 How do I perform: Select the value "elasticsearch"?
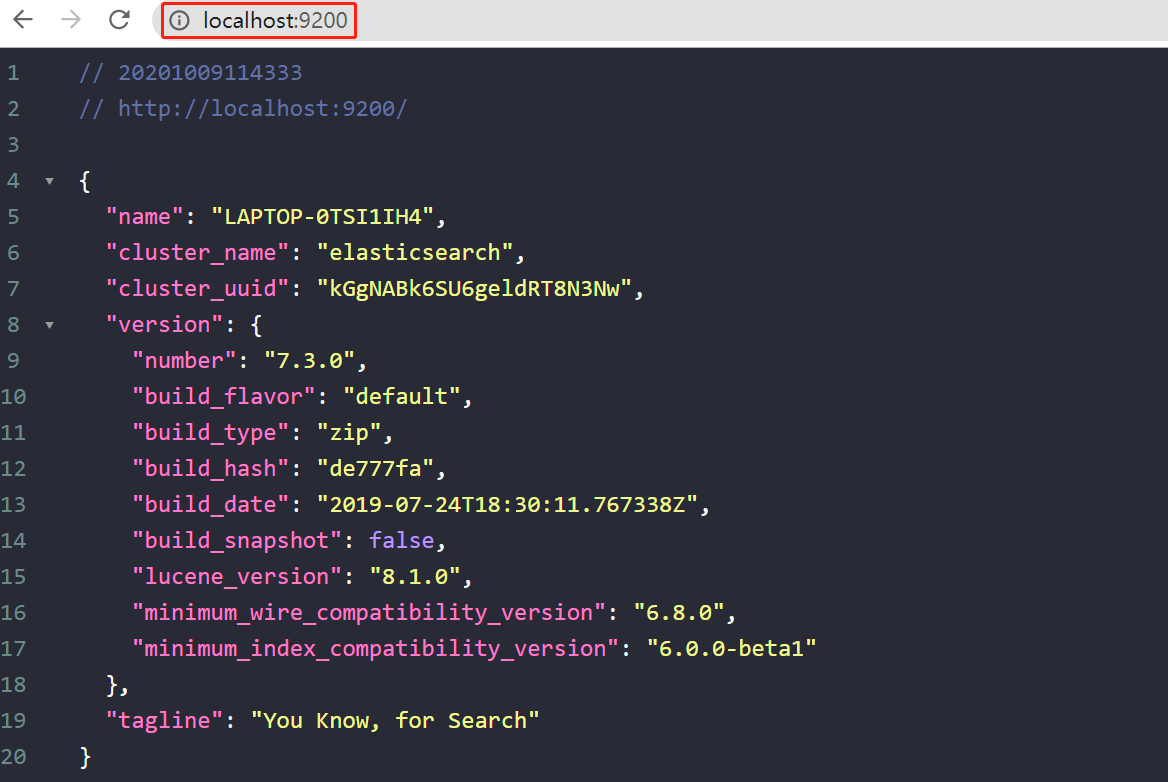click(415, 252)
